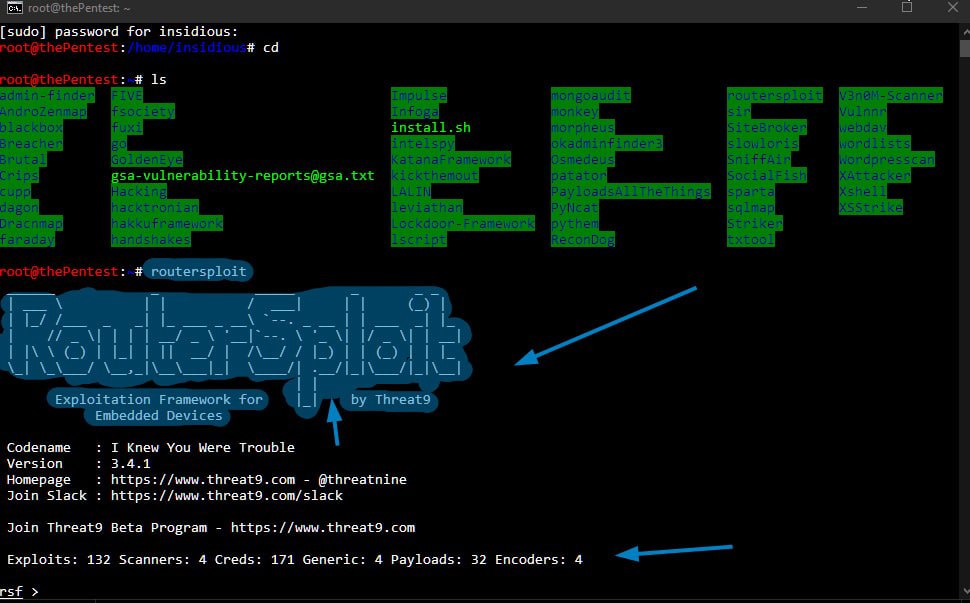Viewport: 970px width, 603px height.
Task: Click the fuxi directory entry
Action: [x=127, y=127]
